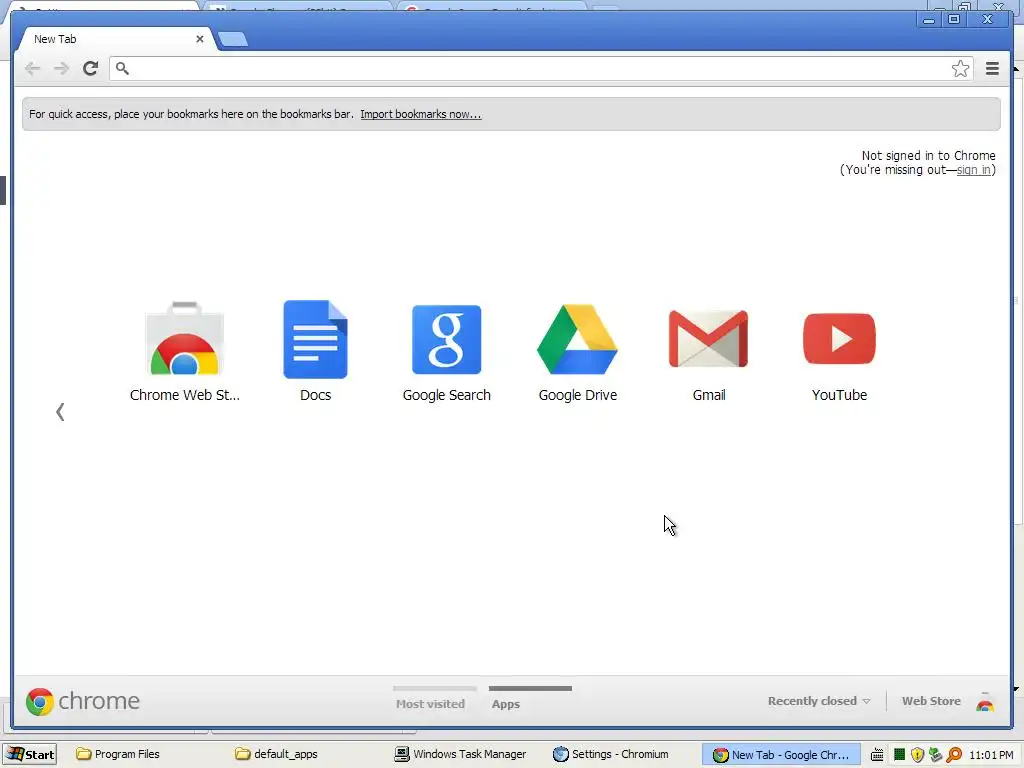Switch to default_apps taskbar window

(x=278, y=754)
